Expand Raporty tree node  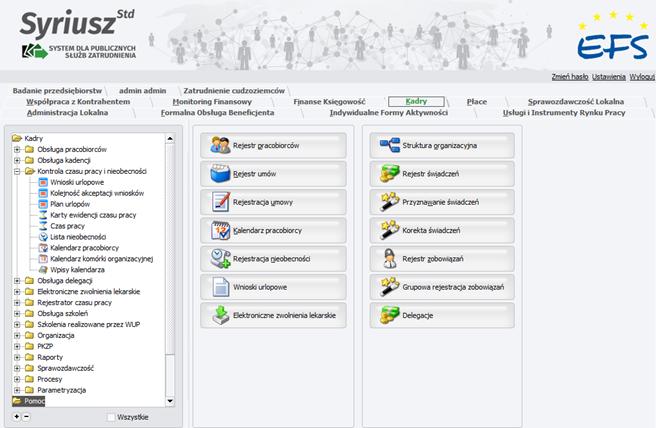tap(17, 357)
